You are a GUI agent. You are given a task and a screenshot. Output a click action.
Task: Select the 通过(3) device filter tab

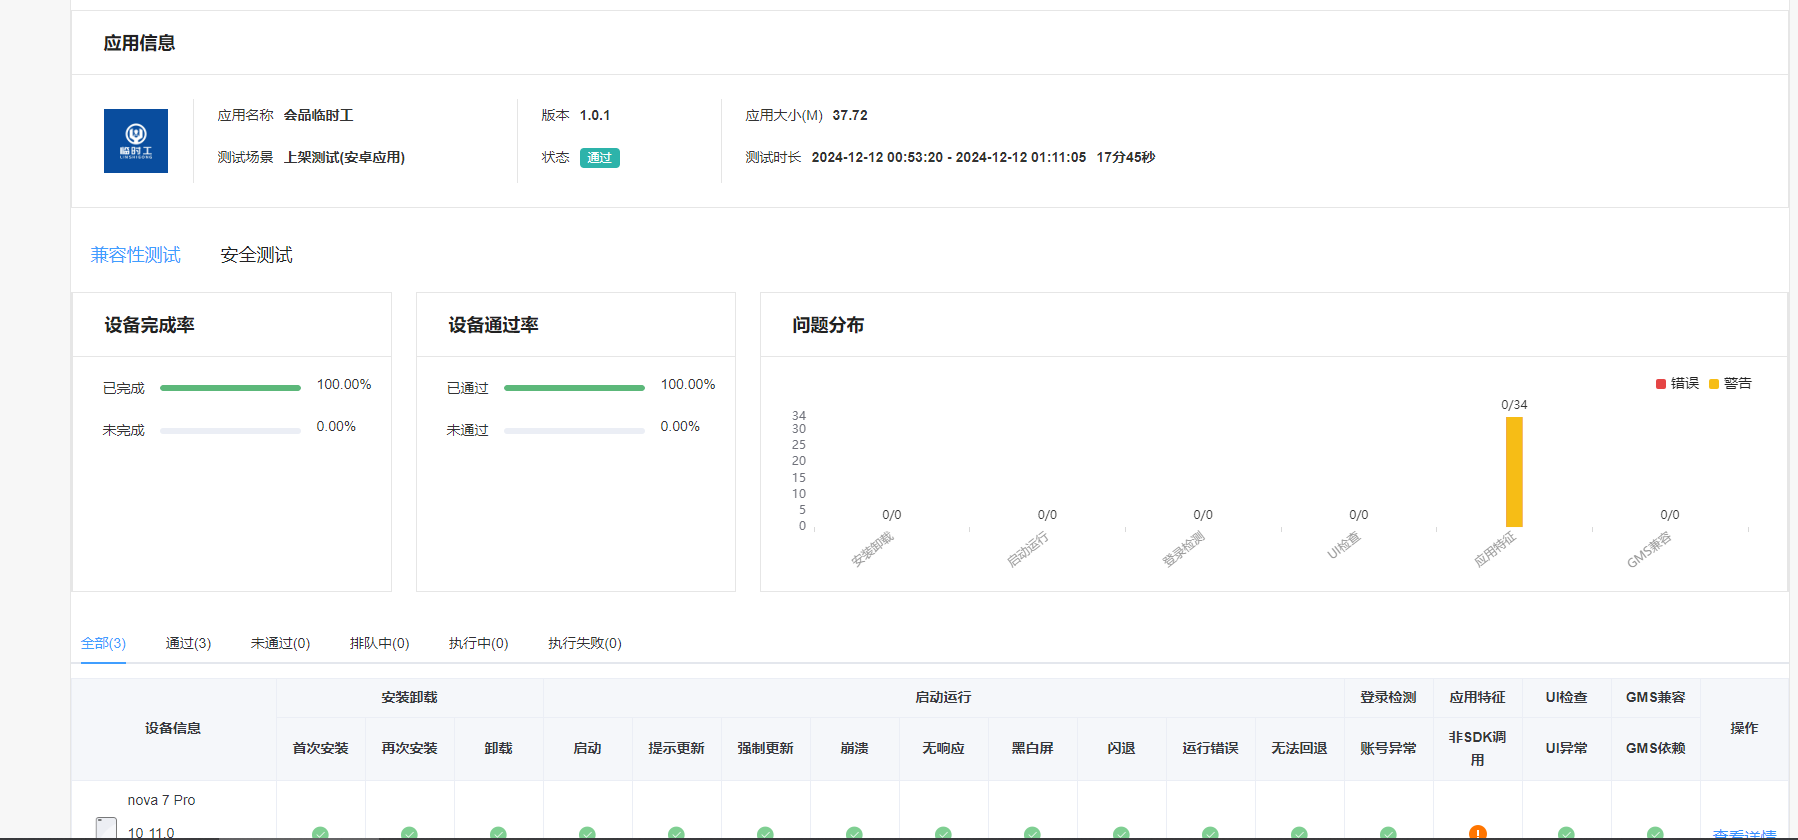tap(188, 643)
